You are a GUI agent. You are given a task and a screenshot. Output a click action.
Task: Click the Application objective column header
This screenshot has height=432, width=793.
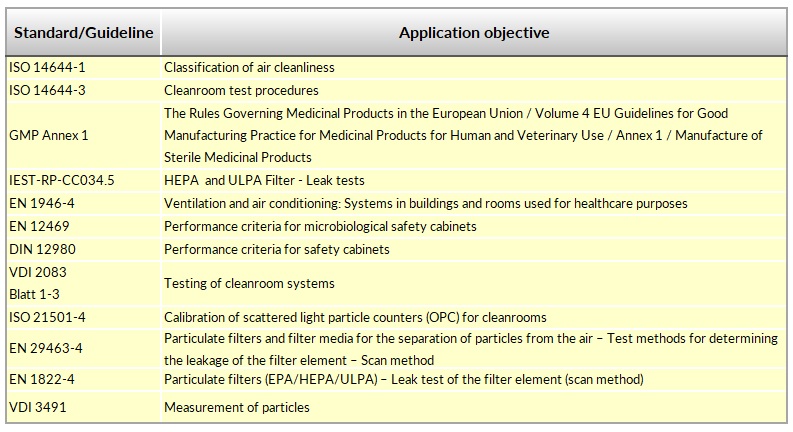click(474, 33)
